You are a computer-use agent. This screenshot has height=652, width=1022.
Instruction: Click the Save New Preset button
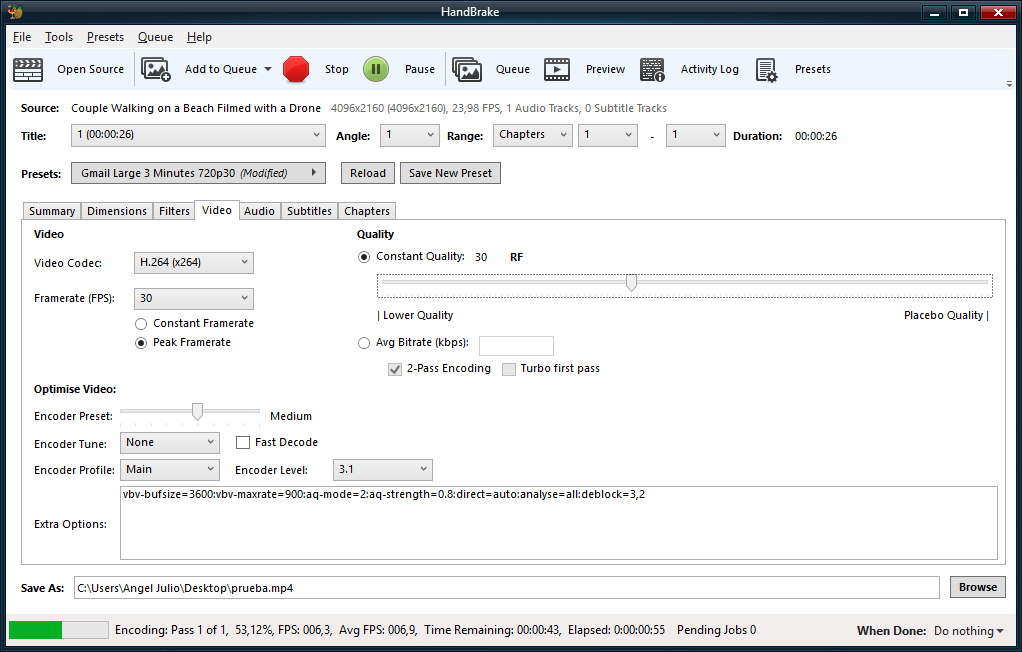point(450,173)
